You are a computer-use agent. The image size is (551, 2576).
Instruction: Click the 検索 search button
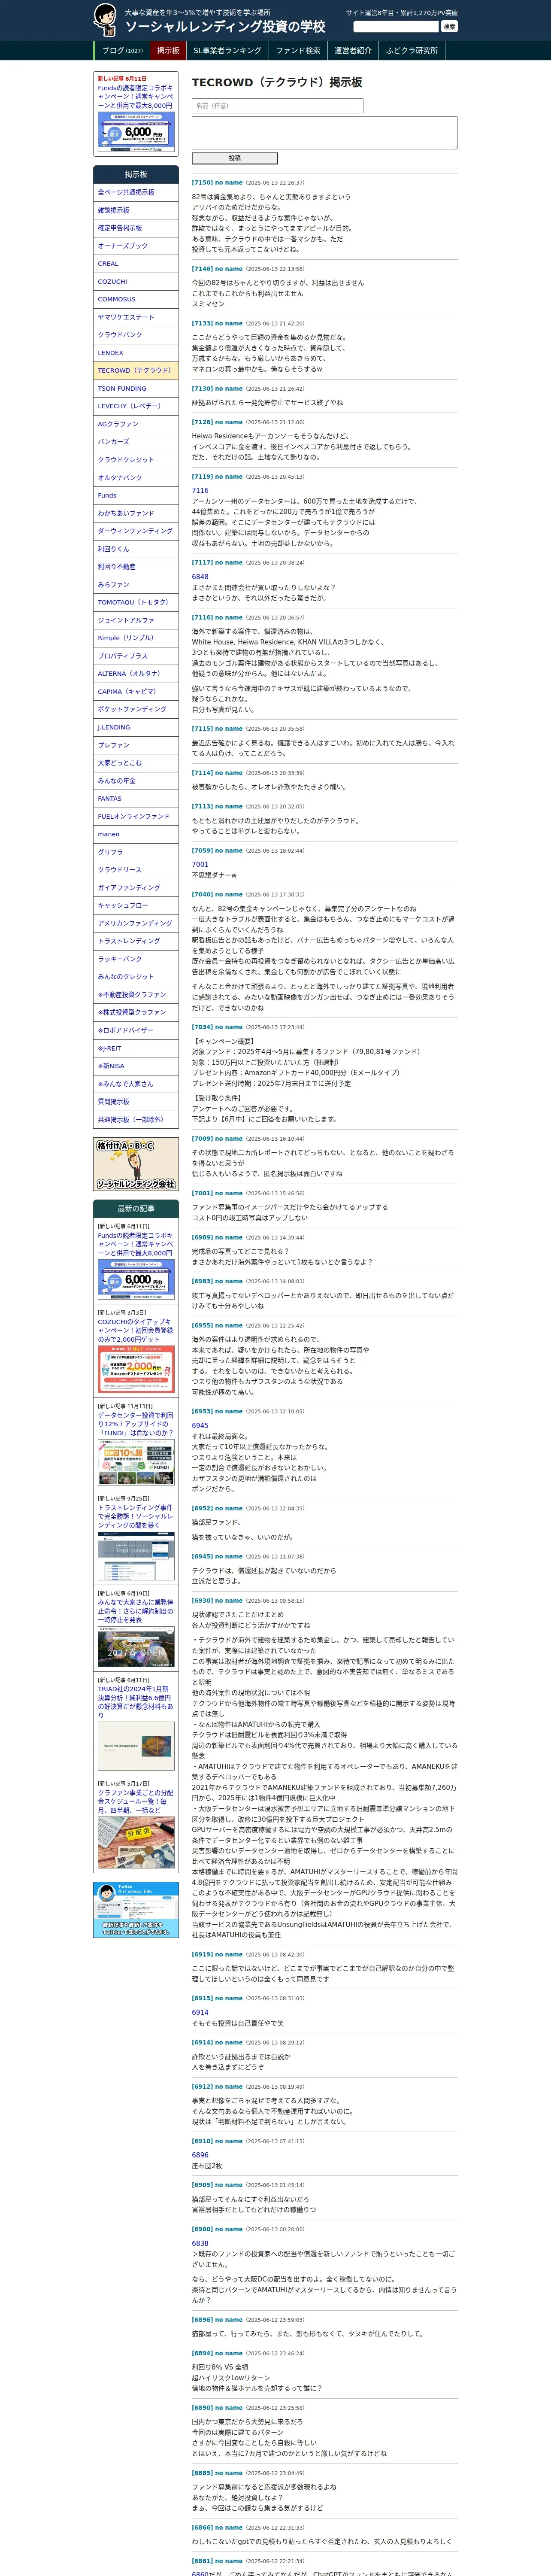[x=449, y=27]
